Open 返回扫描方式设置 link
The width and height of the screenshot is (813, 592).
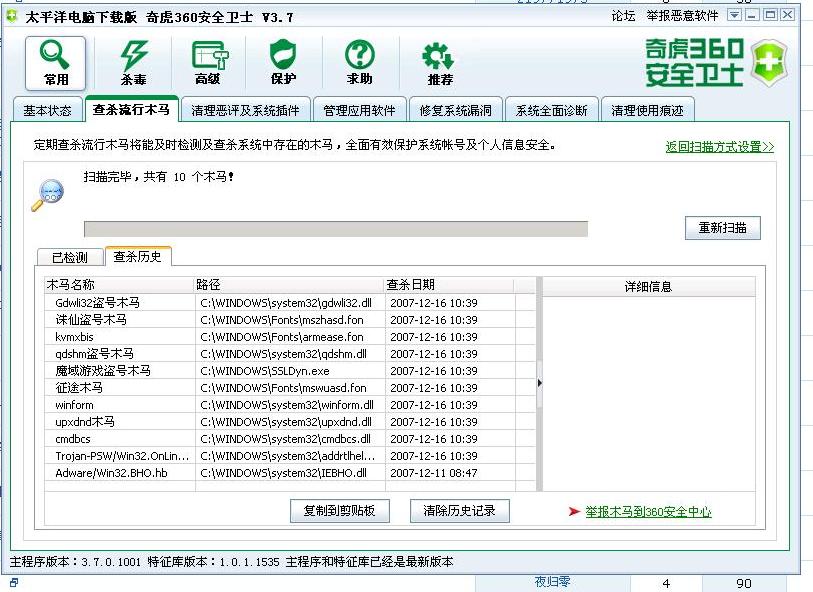coord(720,146)
